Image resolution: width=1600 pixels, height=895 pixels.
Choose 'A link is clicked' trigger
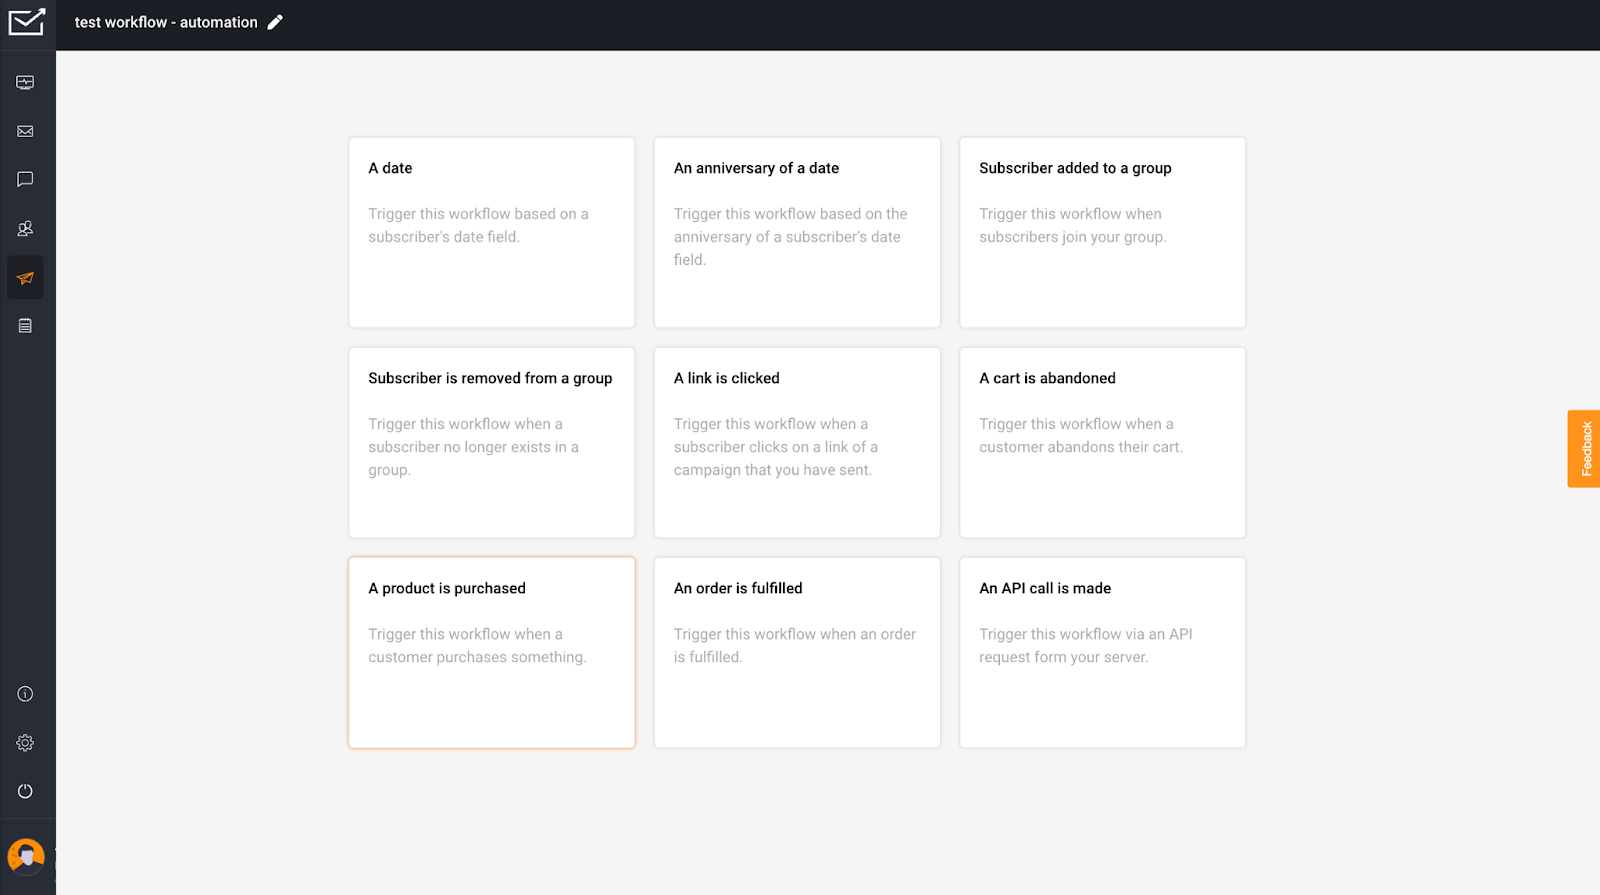[797, 442]
